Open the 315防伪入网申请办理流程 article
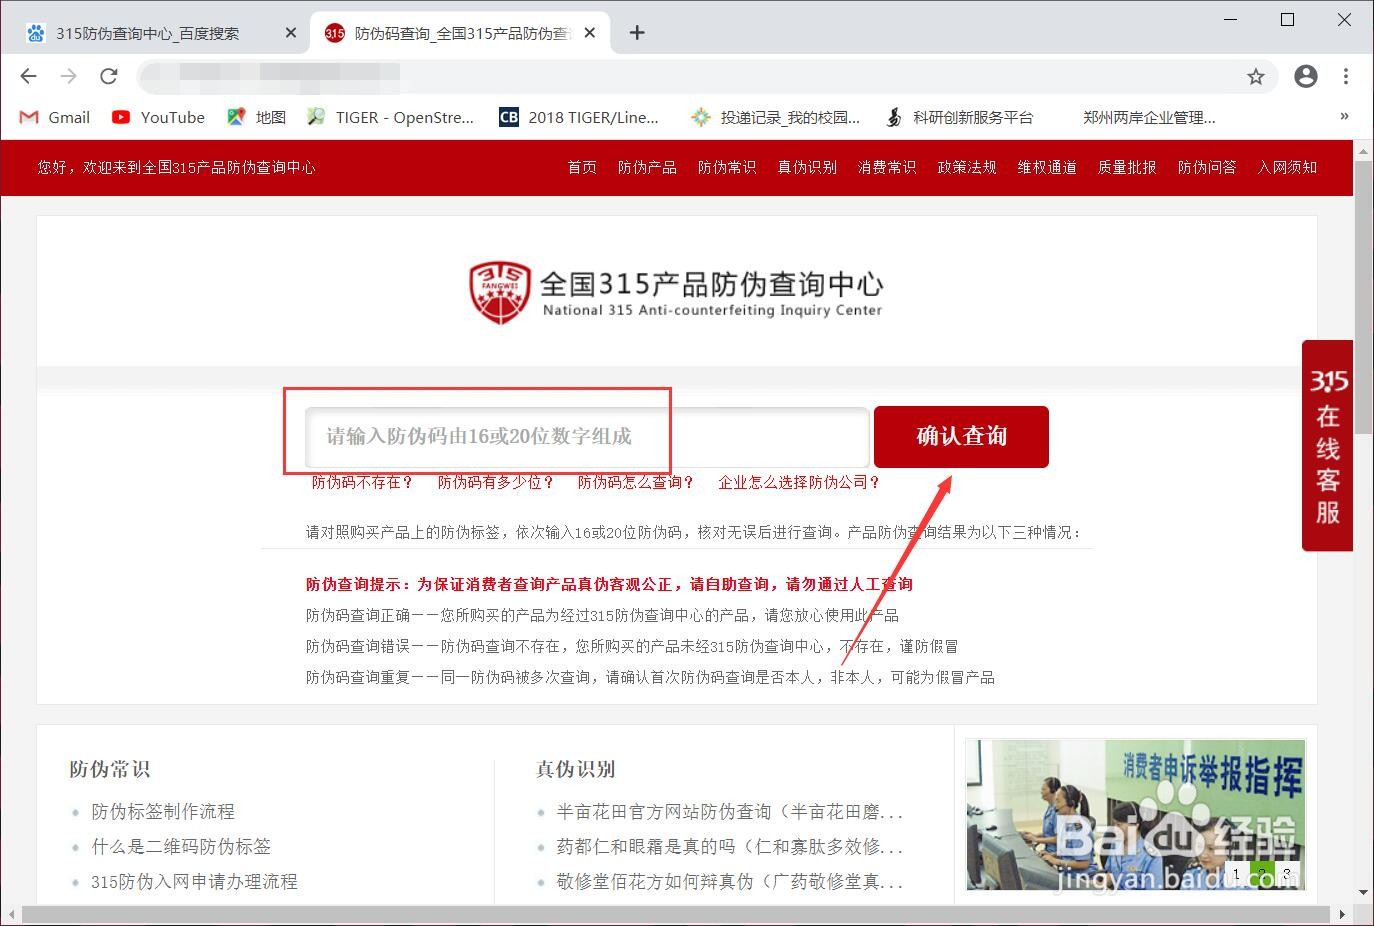This screenshot has height=926, width=1374. point(194,881)
